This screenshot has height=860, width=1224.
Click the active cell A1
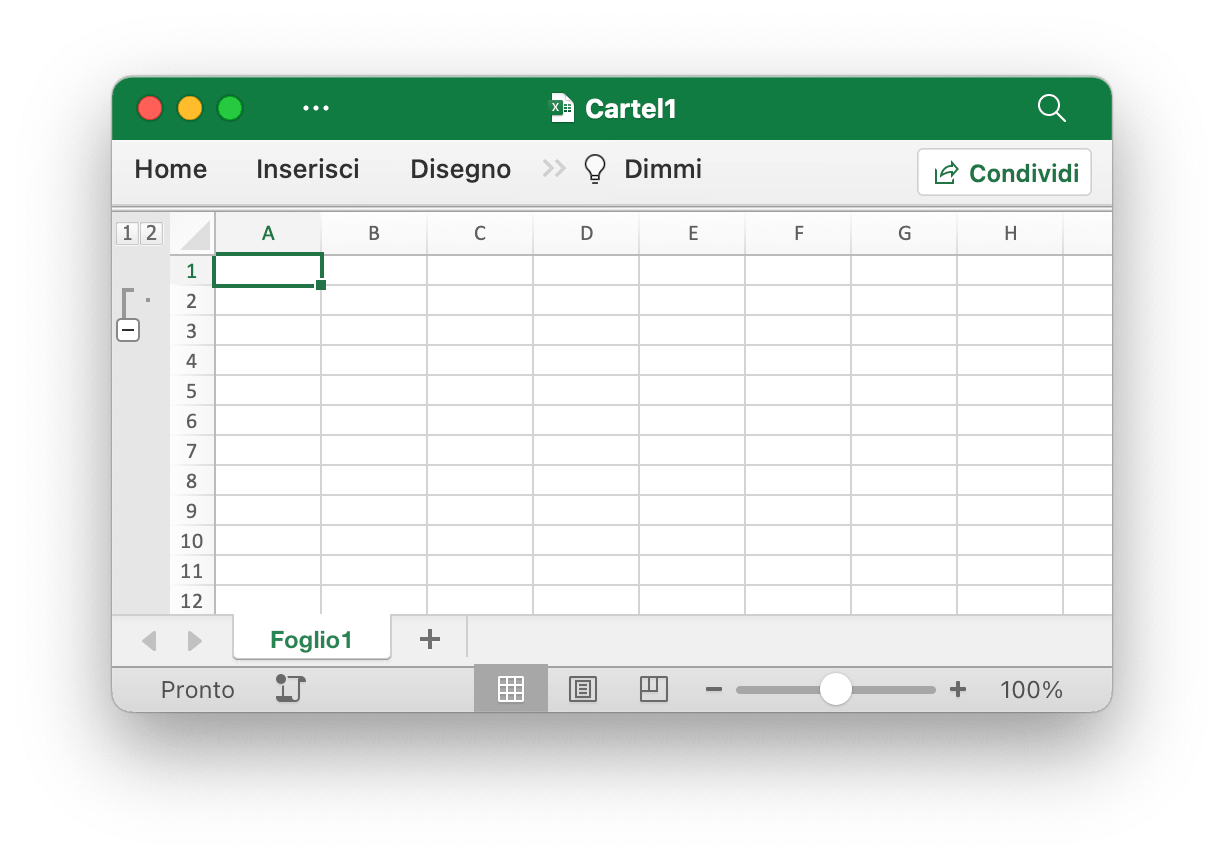coord(268,270)
